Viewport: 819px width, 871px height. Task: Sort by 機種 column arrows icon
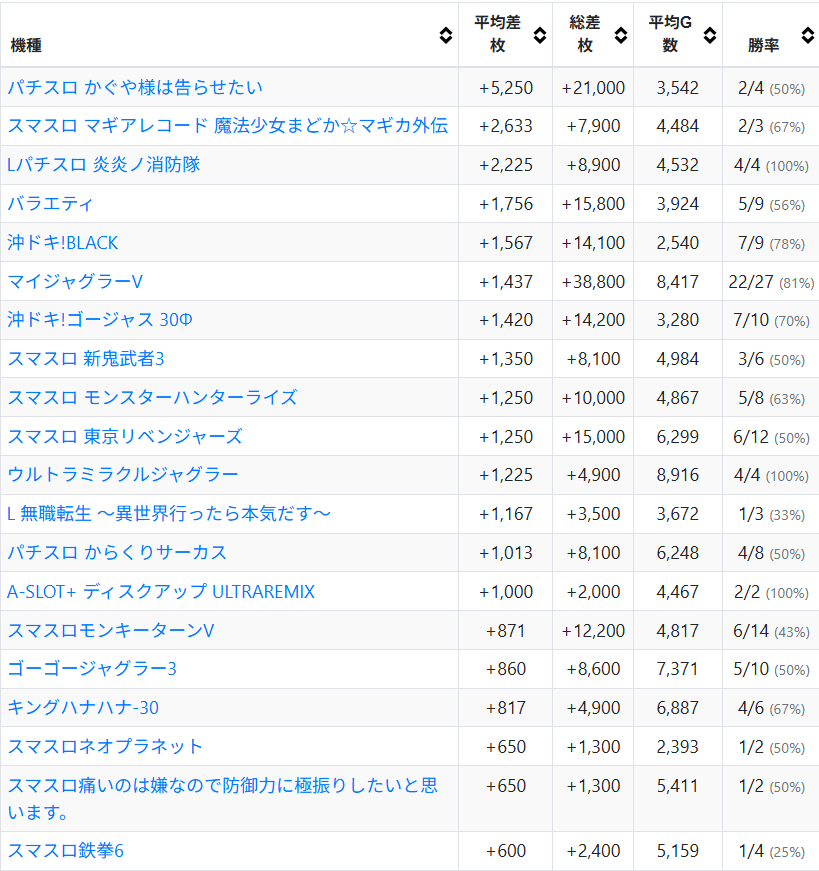coord(446,36)
